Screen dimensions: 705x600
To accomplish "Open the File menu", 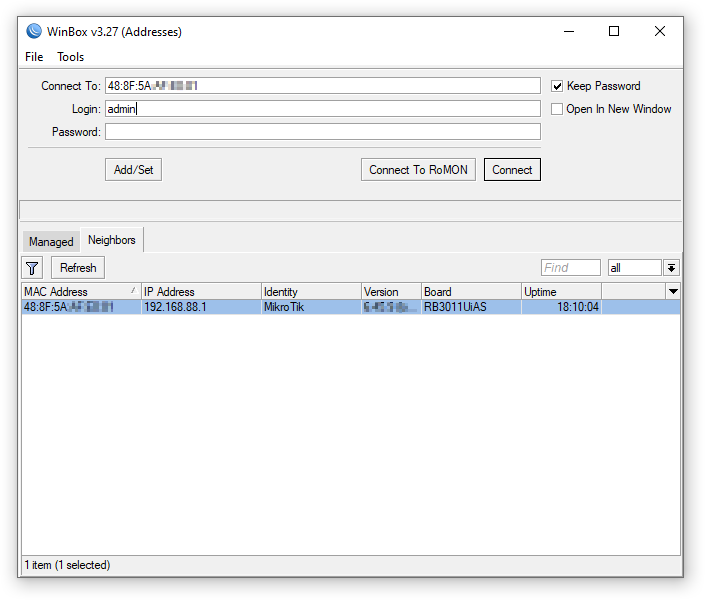I will 34,57.
